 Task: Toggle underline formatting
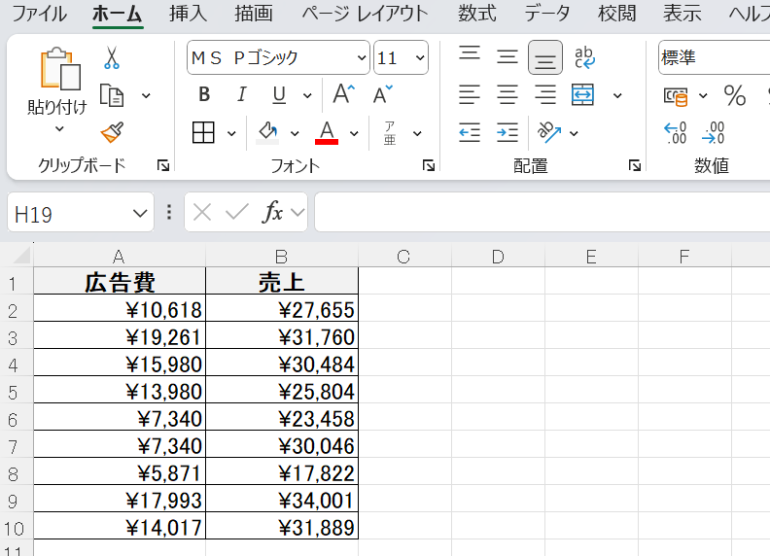pos(279,95)
